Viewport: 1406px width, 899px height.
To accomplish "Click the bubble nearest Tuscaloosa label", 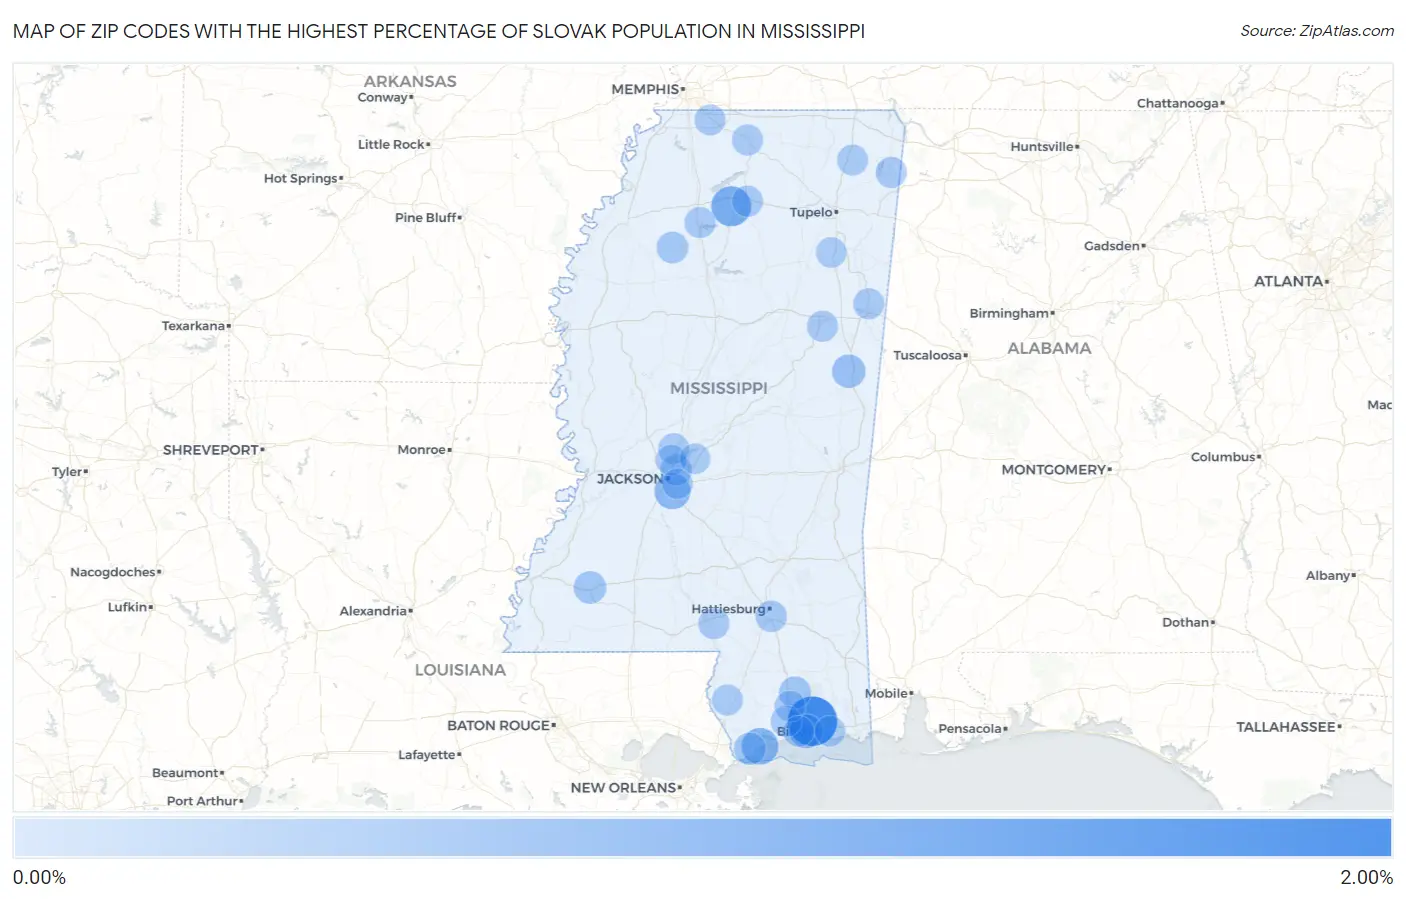I will [x=848, y=371].
